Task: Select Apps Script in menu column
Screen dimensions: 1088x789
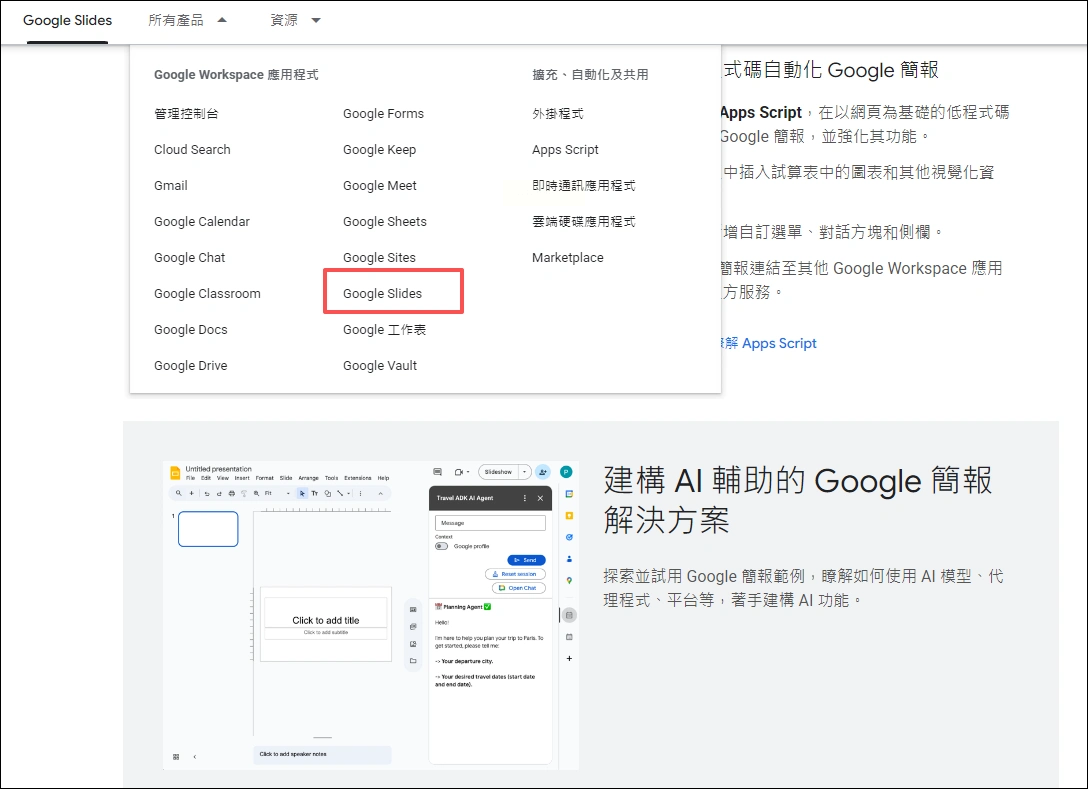Action: point(566,150)
